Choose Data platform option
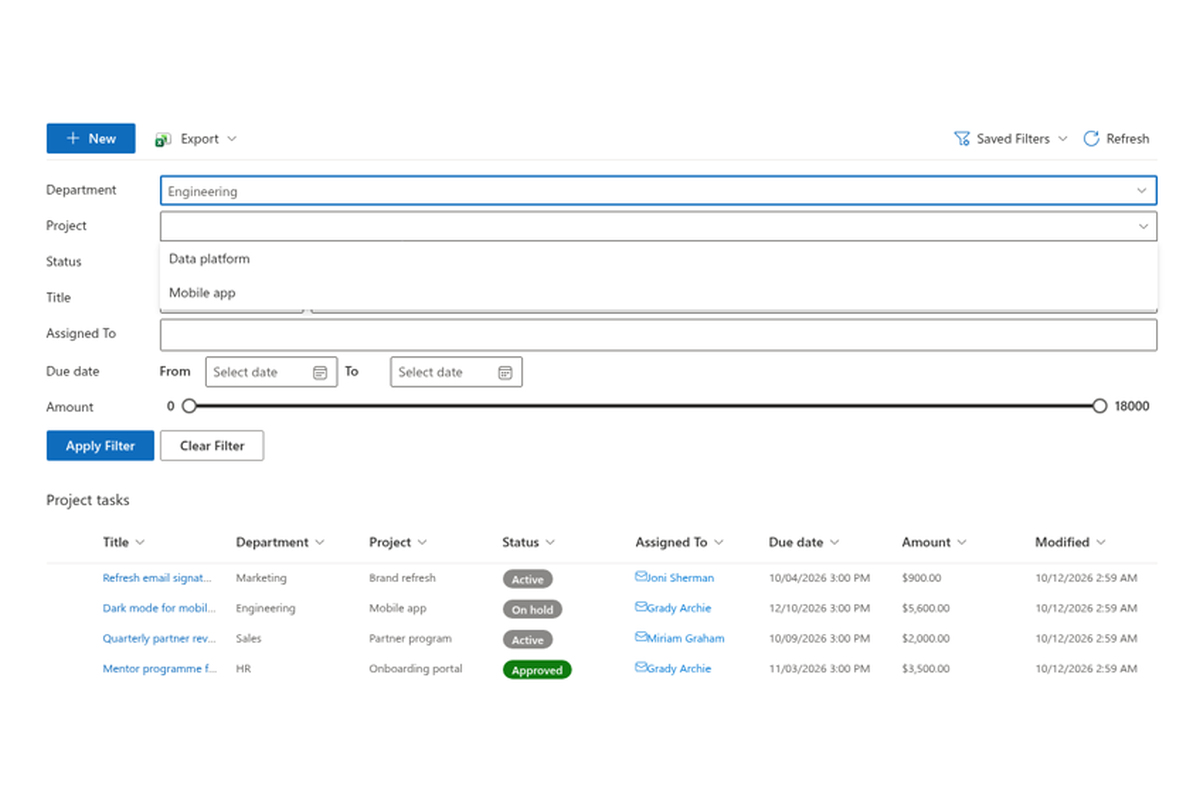The width and height of the screenshot is (1200, 800). [659, 259]
